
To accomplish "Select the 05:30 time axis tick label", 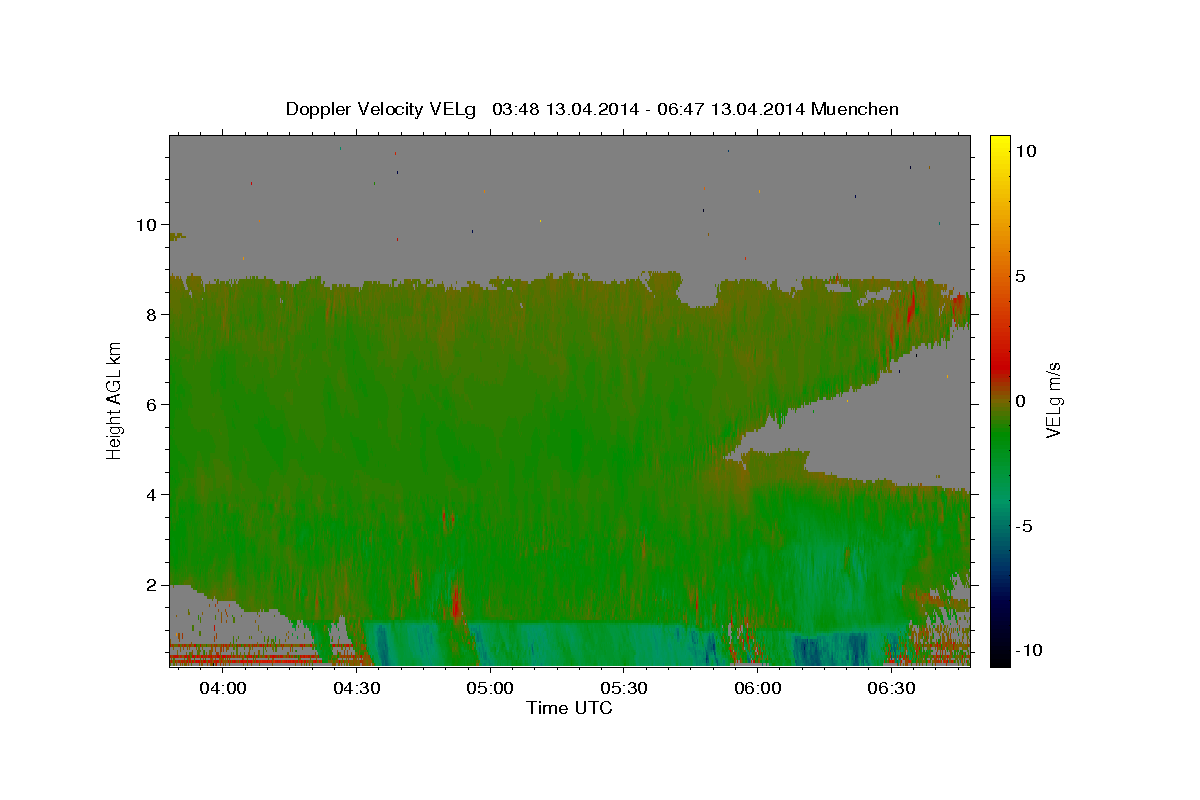I will tap(623, 689).
